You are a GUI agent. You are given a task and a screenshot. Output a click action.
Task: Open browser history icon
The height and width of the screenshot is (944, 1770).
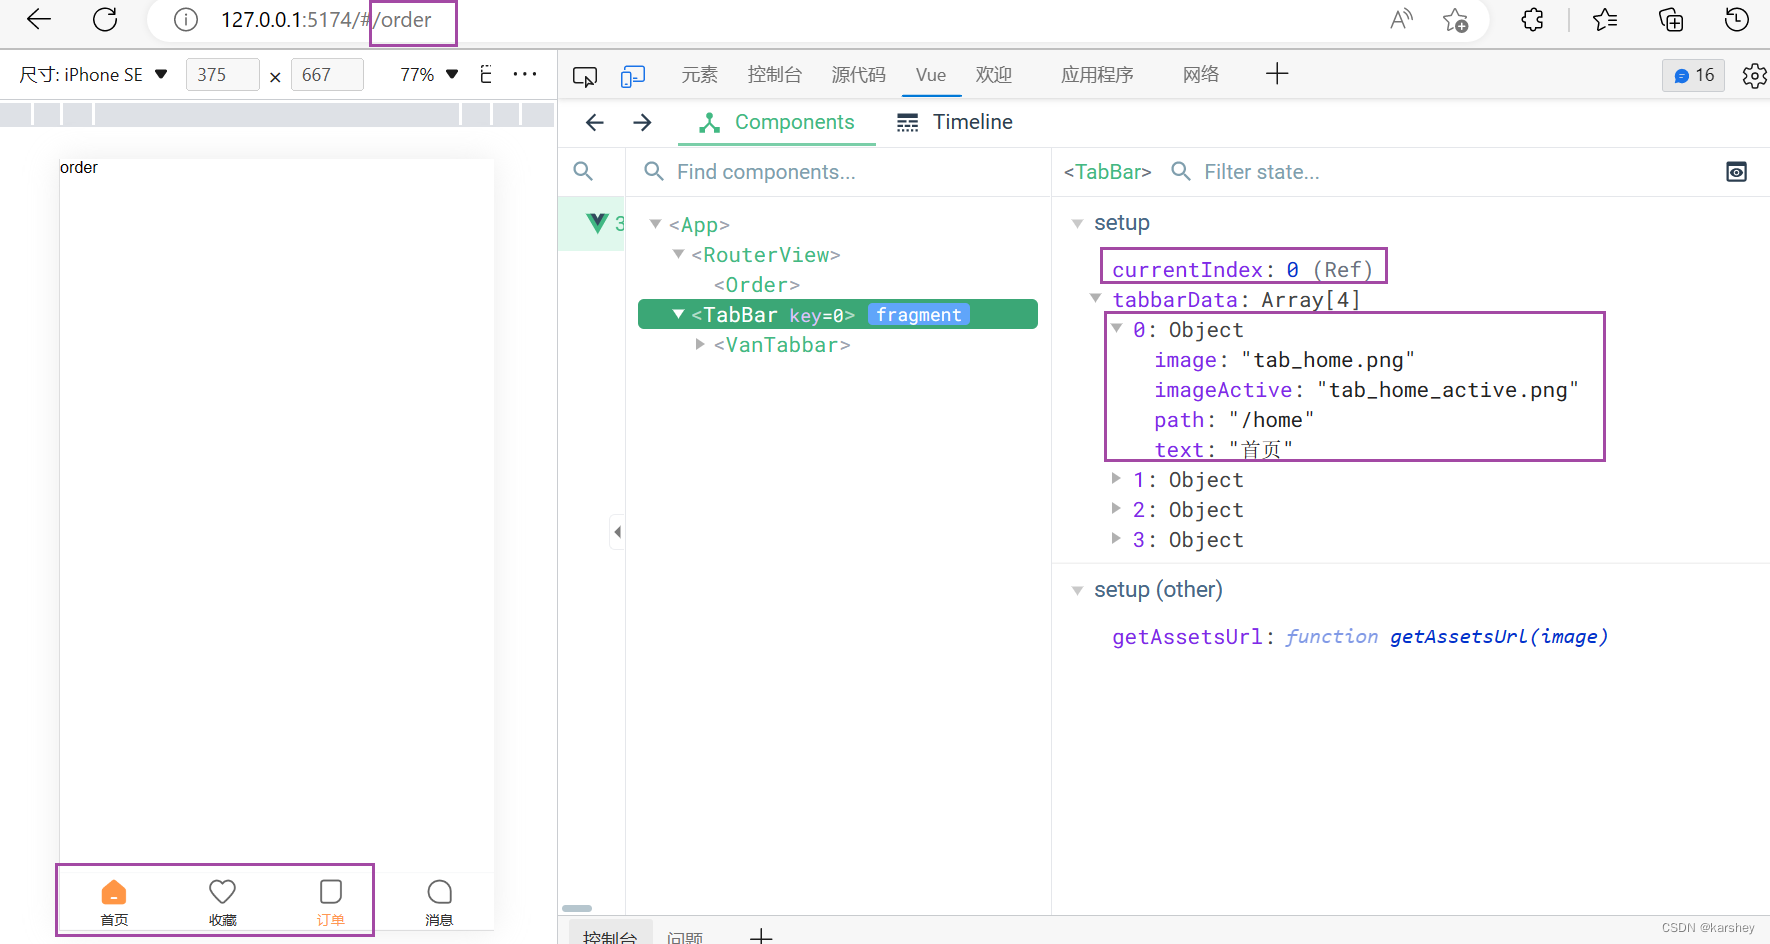1737,19
